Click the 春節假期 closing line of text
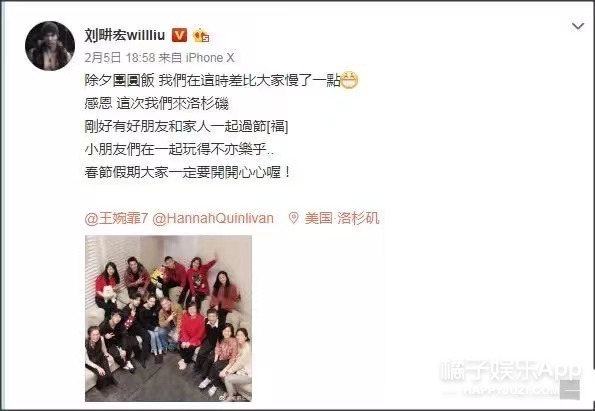This screenshot has width=595, height=411. 188,172
